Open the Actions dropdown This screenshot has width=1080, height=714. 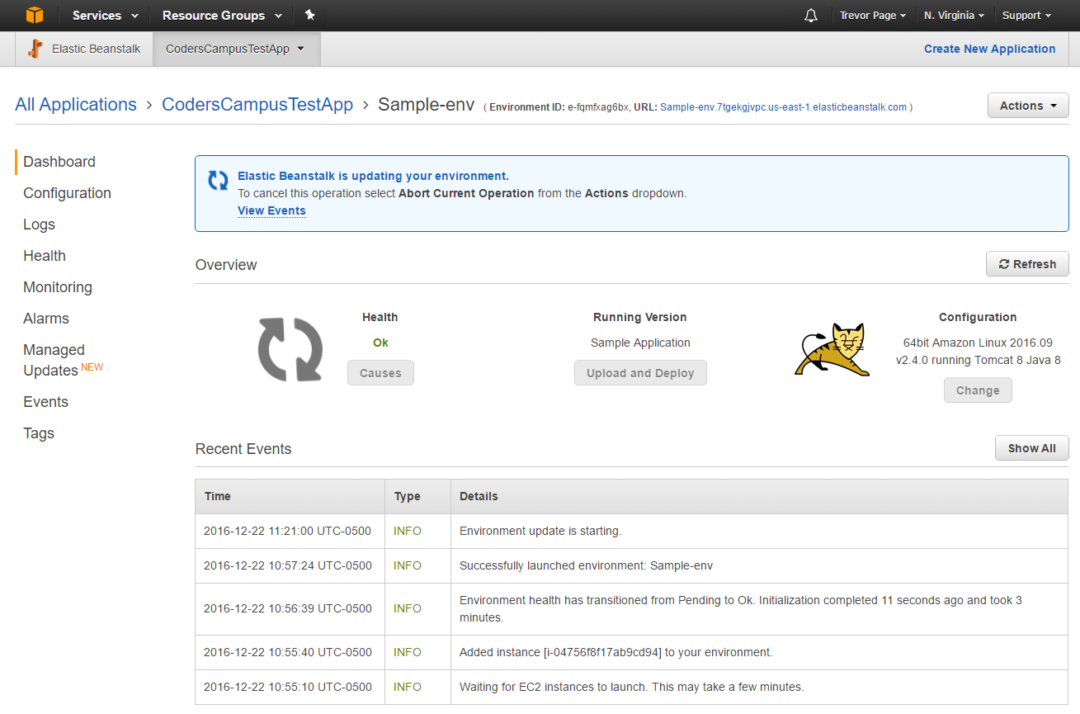pyautogui.click(x=1028, y=105)
